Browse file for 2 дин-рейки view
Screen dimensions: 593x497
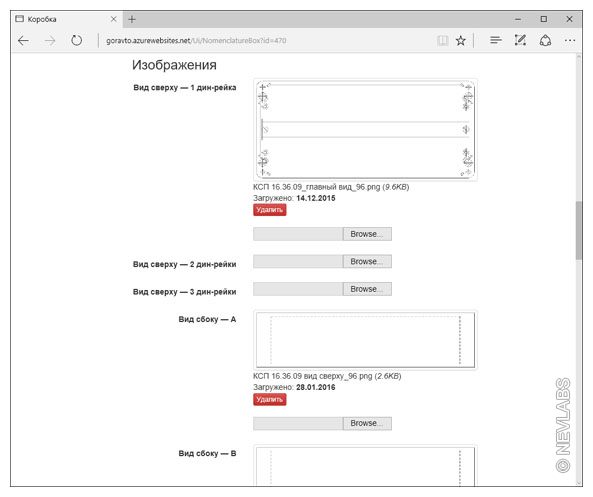coord(367,261)
